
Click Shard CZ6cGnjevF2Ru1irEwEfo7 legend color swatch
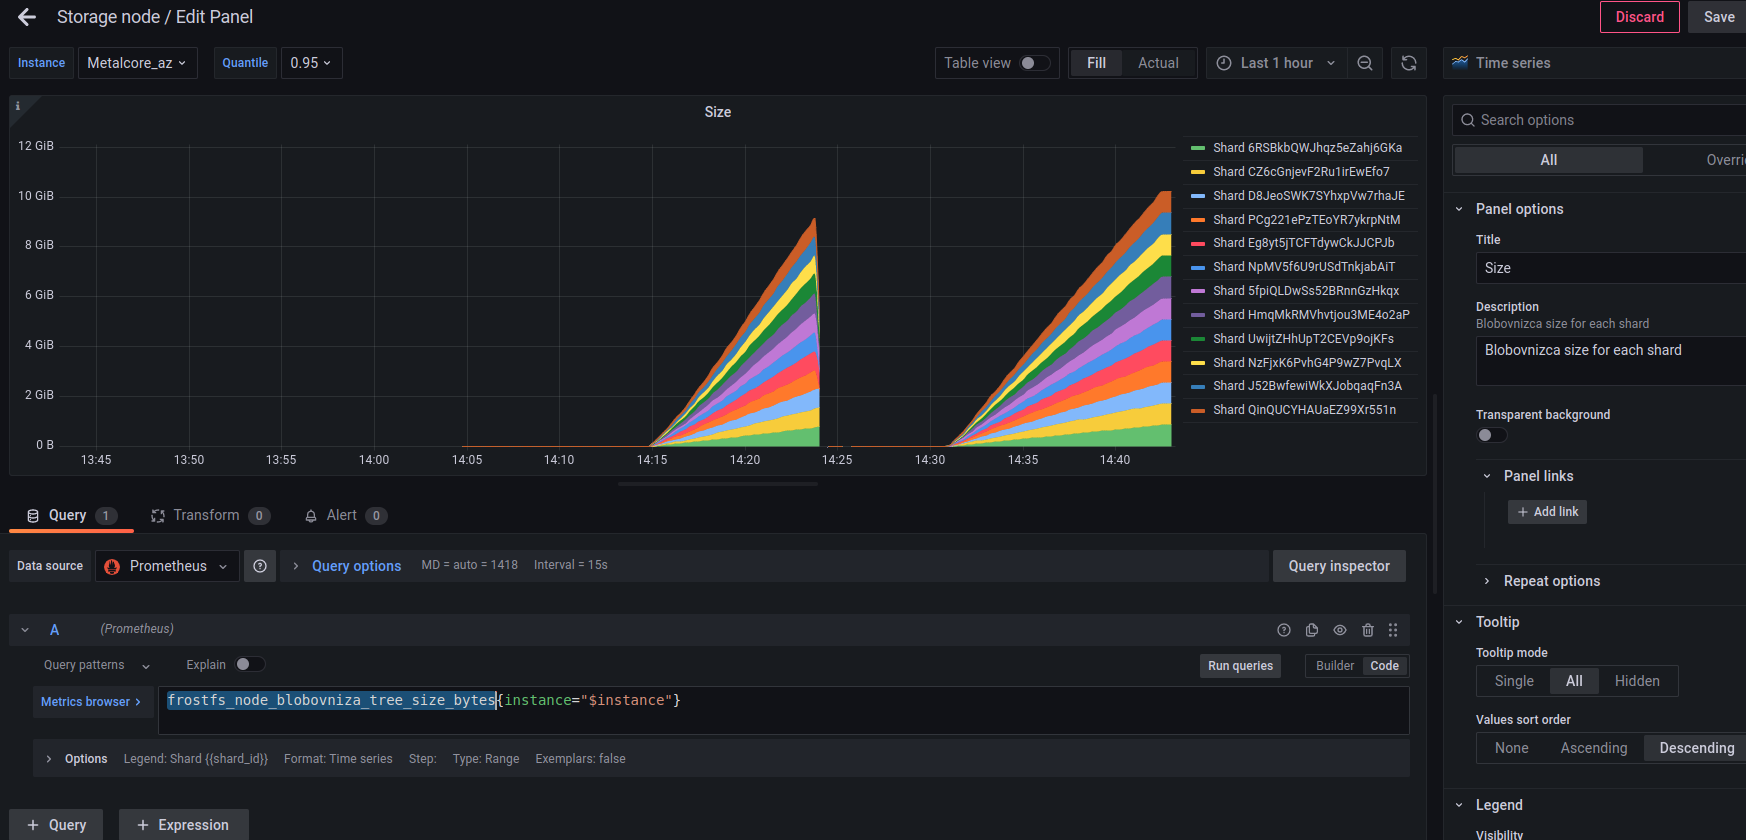[x=1197, y=172]
